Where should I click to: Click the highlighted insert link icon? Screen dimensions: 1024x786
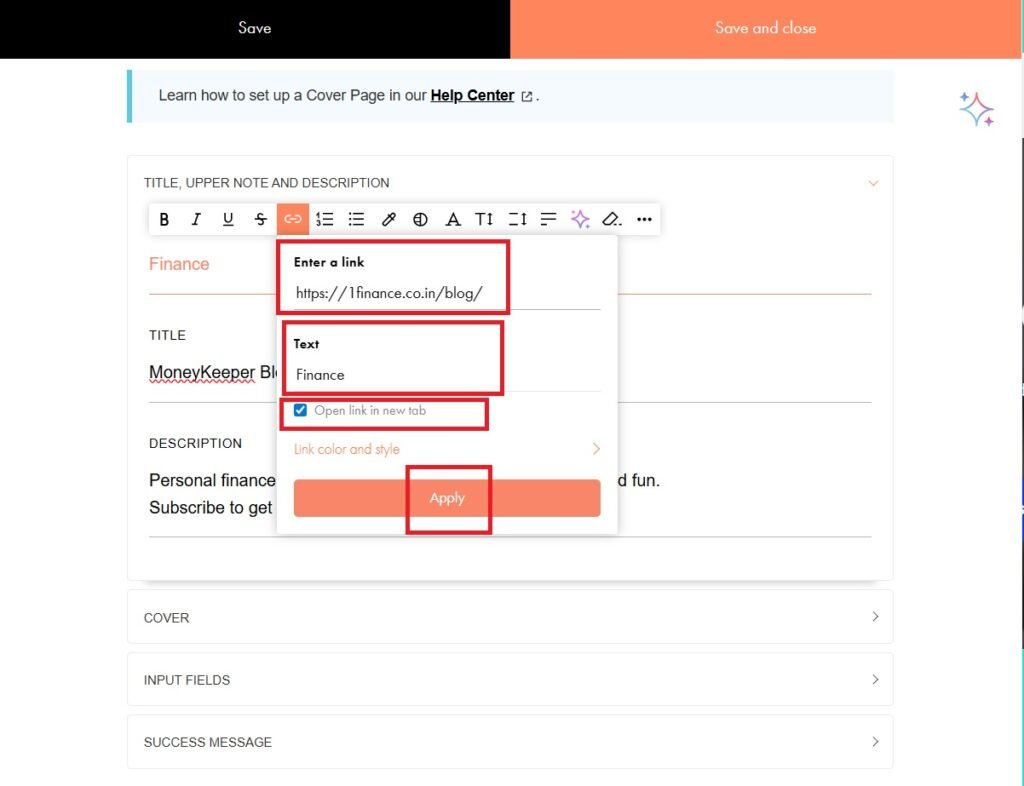click(x=293, y=219)
